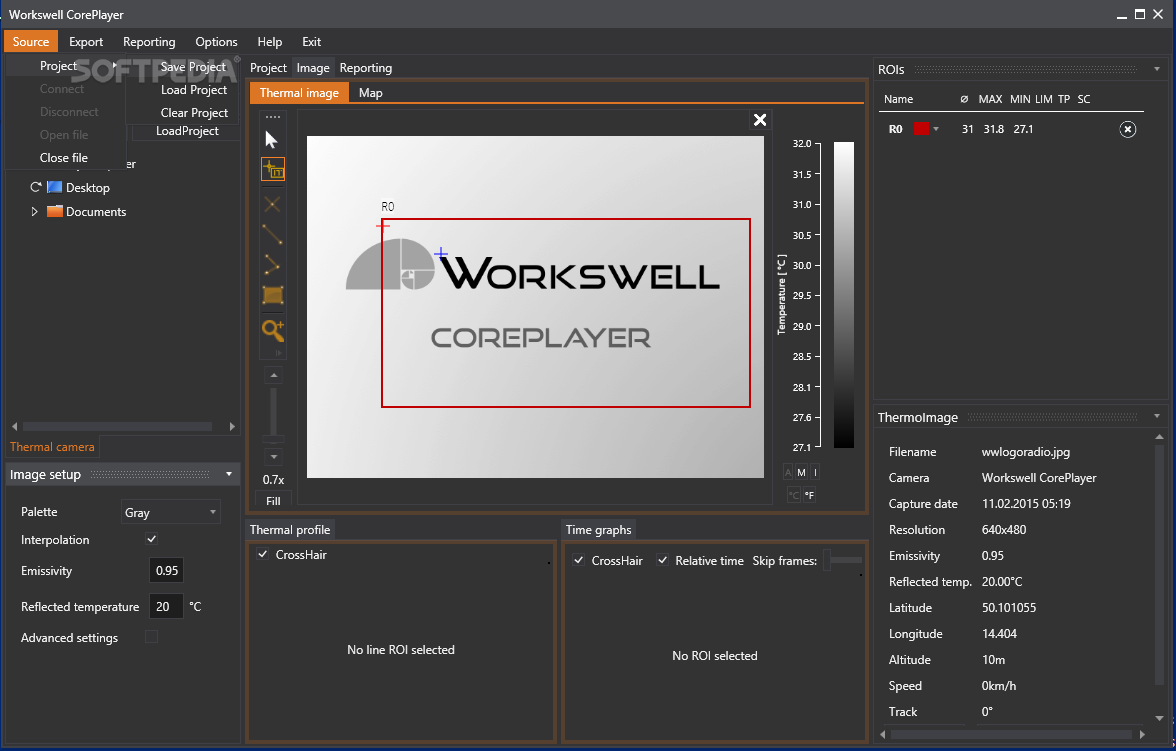Select the line ROI tool
Viewport: 1176px width, 751px height.
pyautogui.click(x=272, y=234)
